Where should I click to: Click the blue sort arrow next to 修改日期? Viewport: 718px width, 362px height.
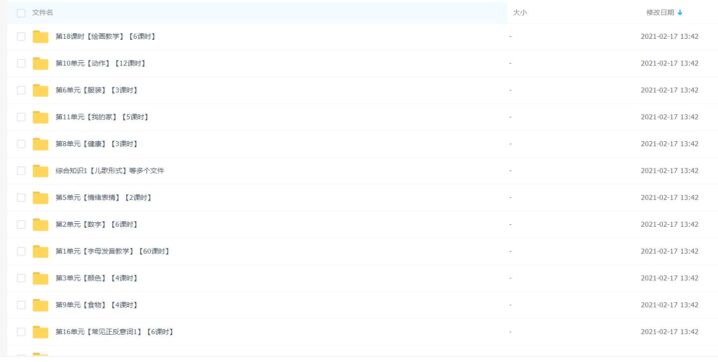680,13
